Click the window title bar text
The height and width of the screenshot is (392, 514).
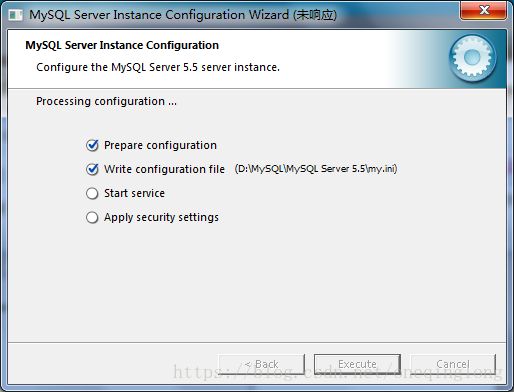coord(183,15)
